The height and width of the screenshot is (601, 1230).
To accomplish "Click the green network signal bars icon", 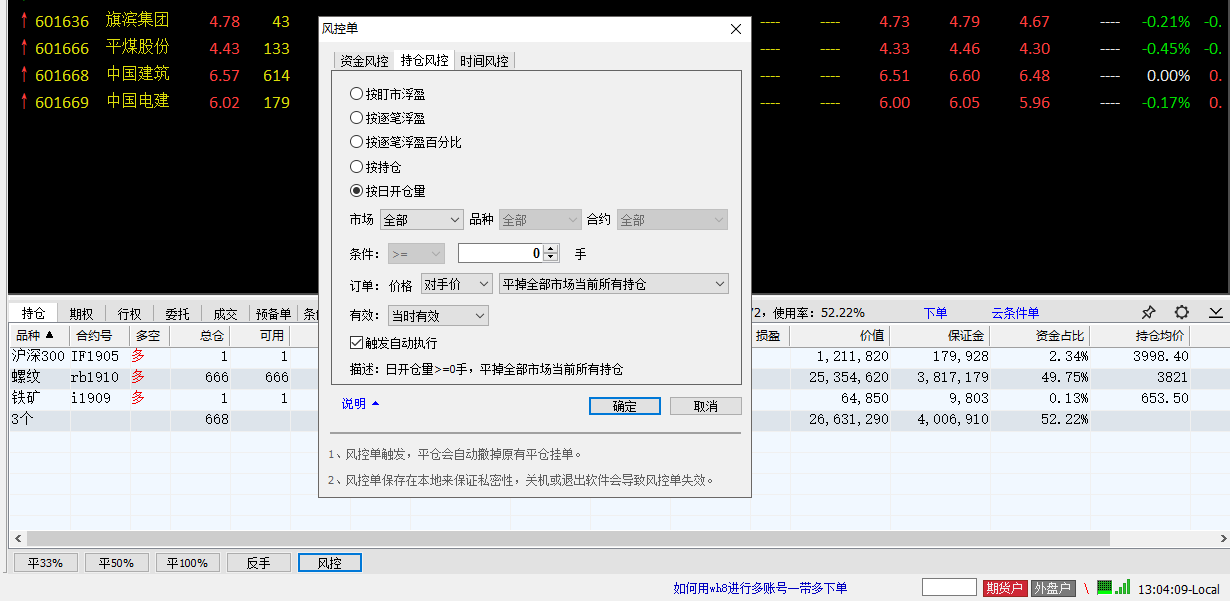I will (x=1123, y=587).
